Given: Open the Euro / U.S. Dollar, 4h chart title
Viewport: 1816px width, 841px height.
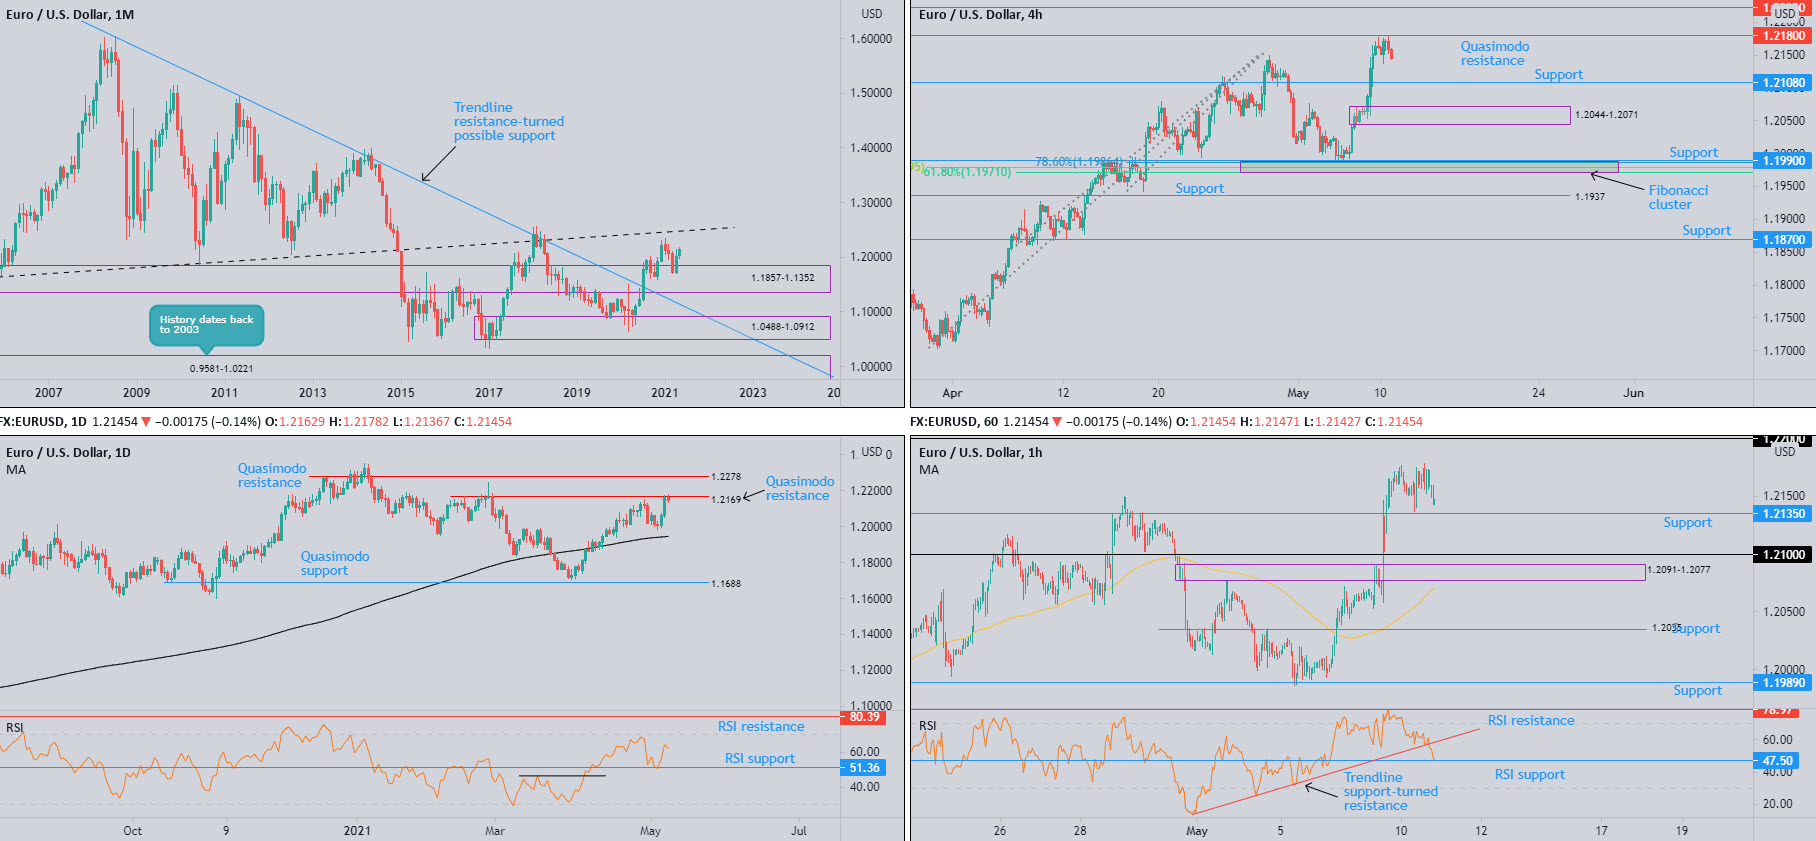Looking at the screenshot, I should click(x=980, y=15).
